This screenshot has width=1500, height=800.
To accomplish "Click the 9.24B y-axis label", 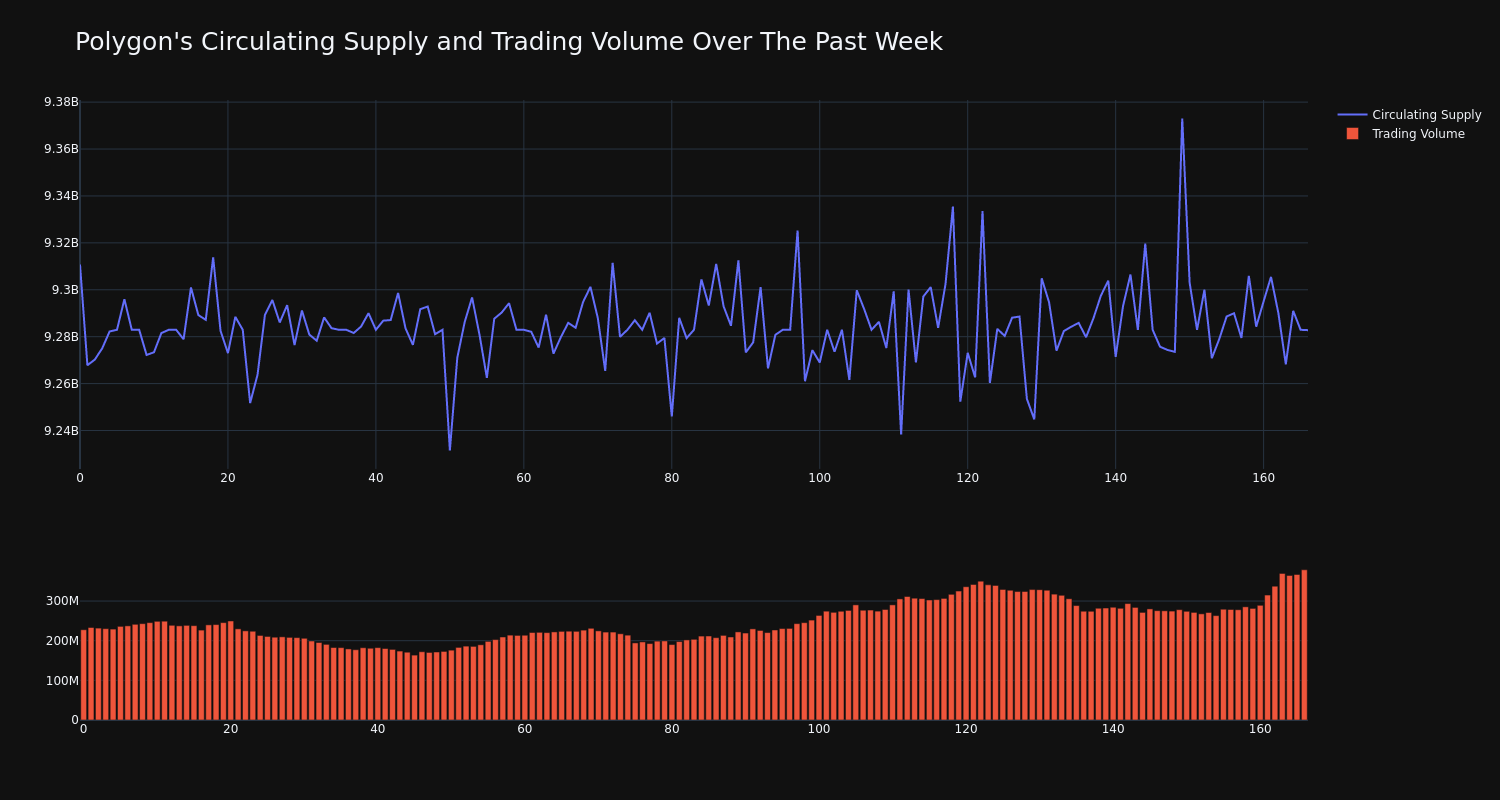I will point(61,431).
